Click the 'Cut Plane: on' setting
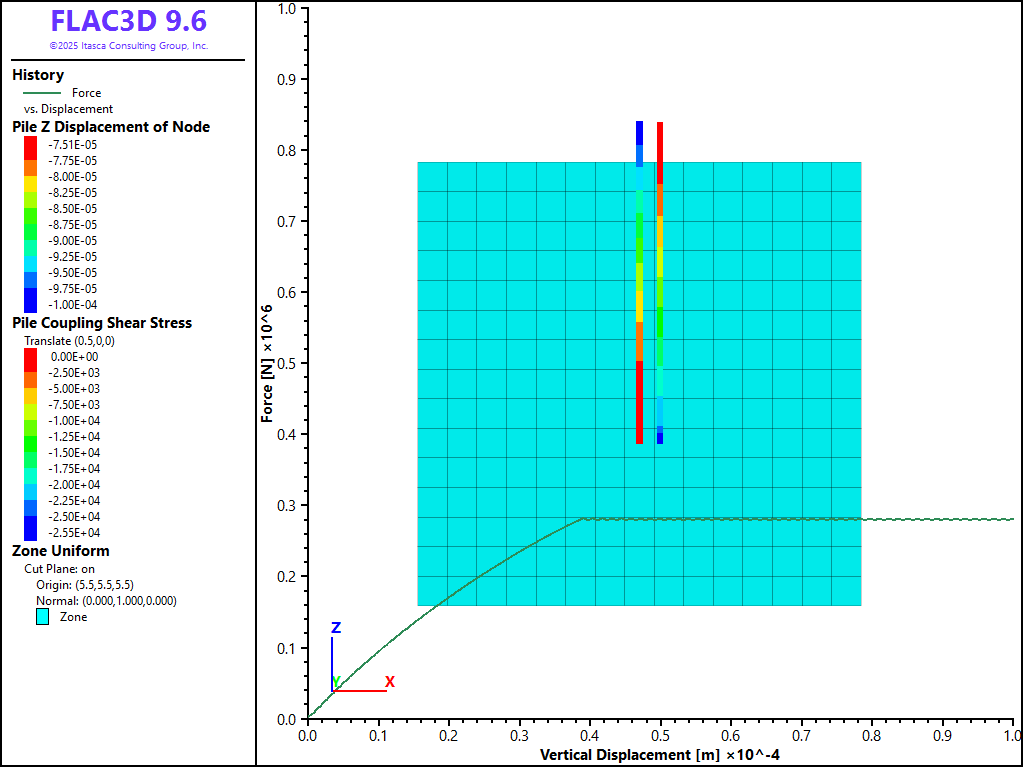Screen dimensions: 1024x768 click(x=60, y=568)
